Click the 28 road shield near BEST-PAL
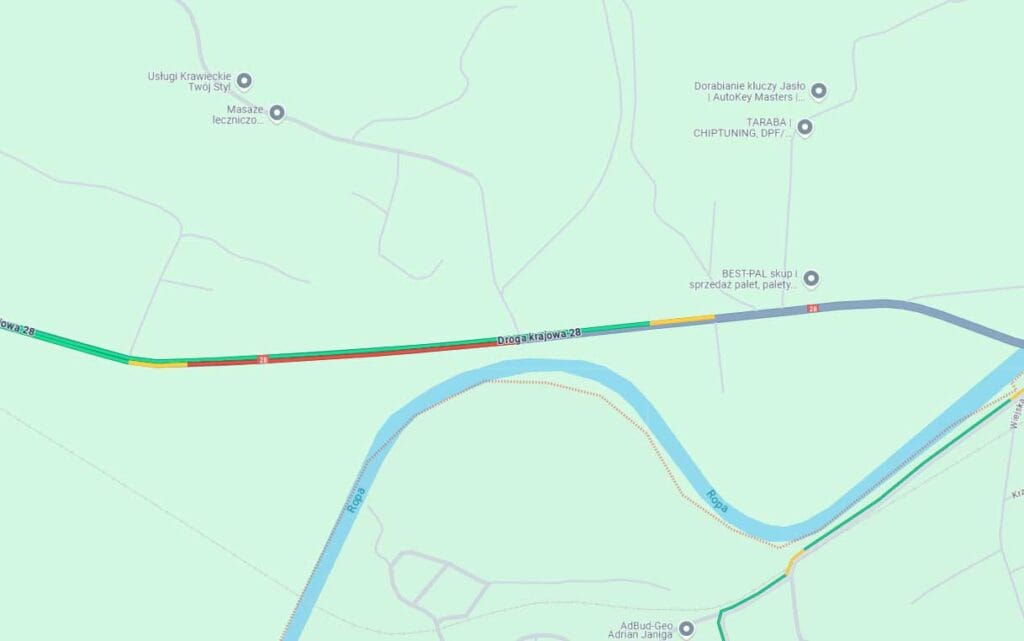The height and width of the screenshot is (641, 1024). pyautogui.click(x=812, y=309)
